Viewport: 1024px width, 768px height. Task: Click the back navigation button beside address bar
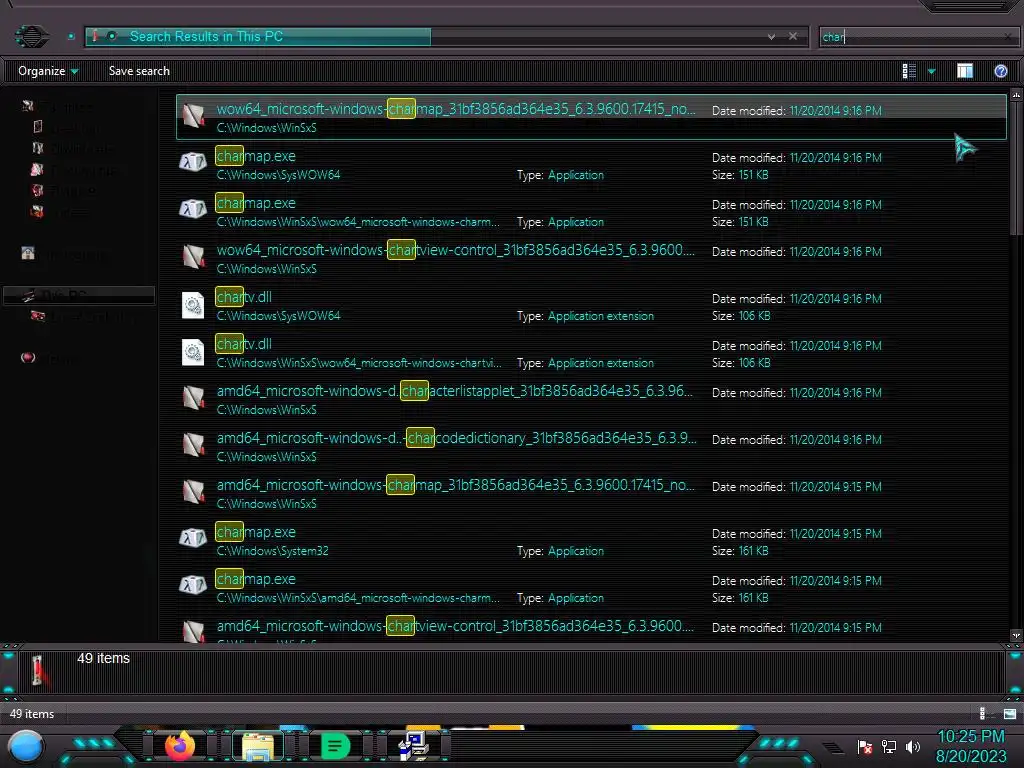point(31,36)
